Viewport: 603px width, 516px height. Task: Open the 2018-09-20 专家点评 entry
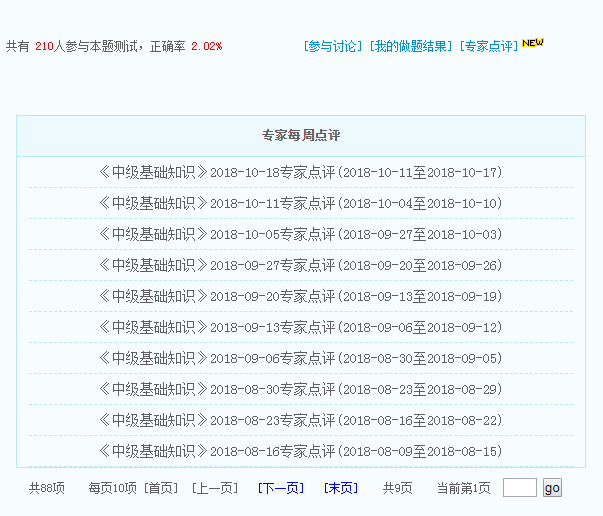point(300,296)
